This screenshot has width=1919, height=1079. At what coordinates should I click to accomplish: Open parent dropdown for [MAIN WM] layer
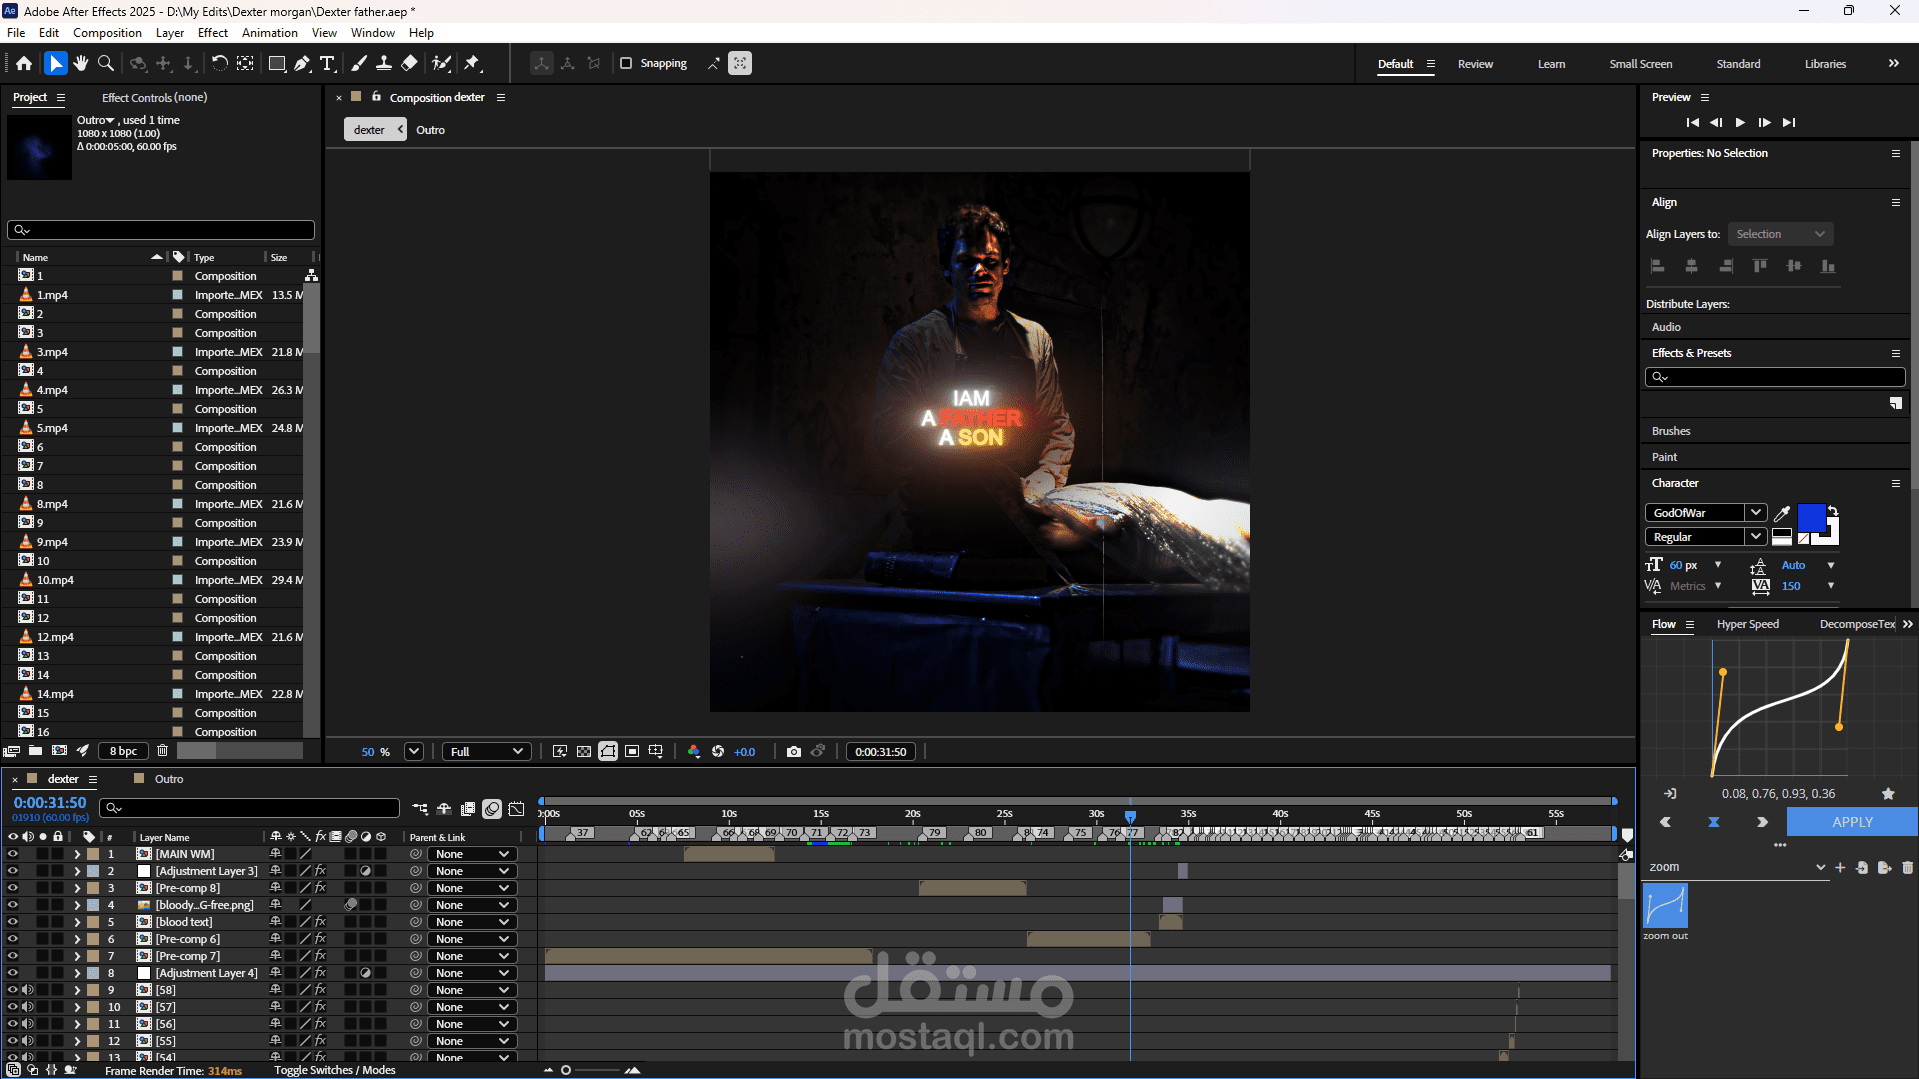pos(472,854)
